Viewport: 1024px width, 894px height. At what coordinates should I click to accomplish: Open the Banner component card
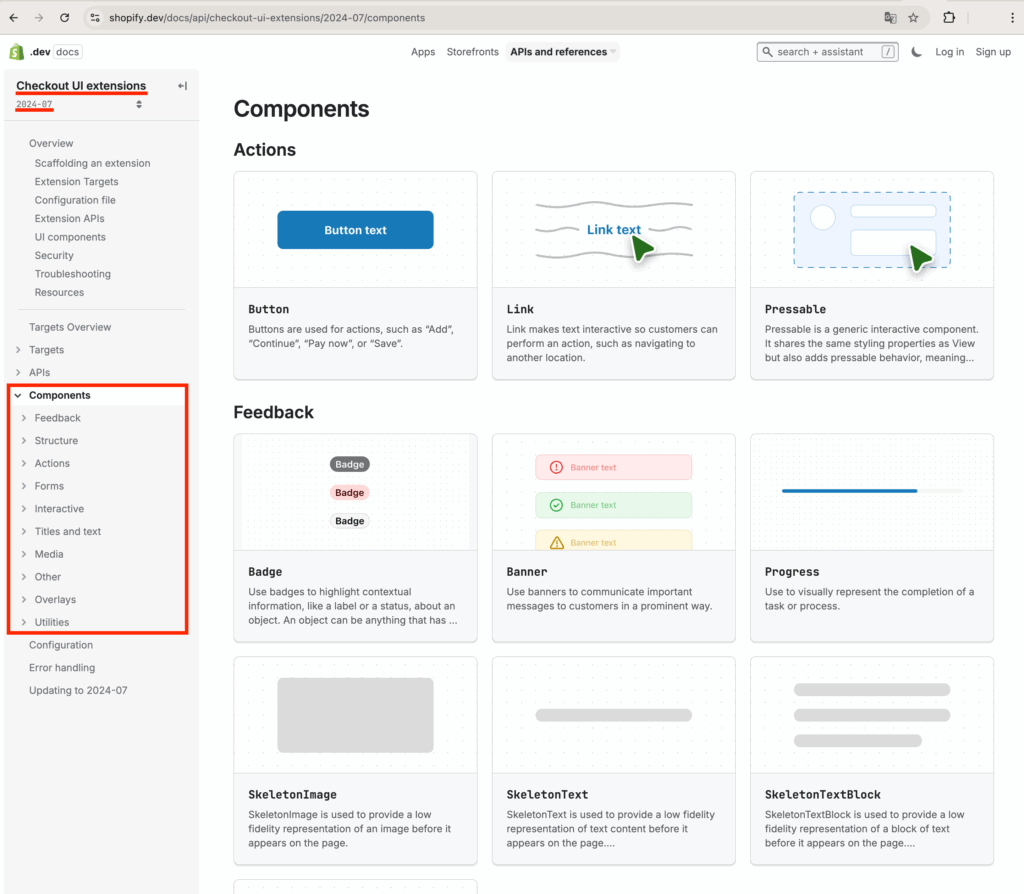tap(613, 538)
